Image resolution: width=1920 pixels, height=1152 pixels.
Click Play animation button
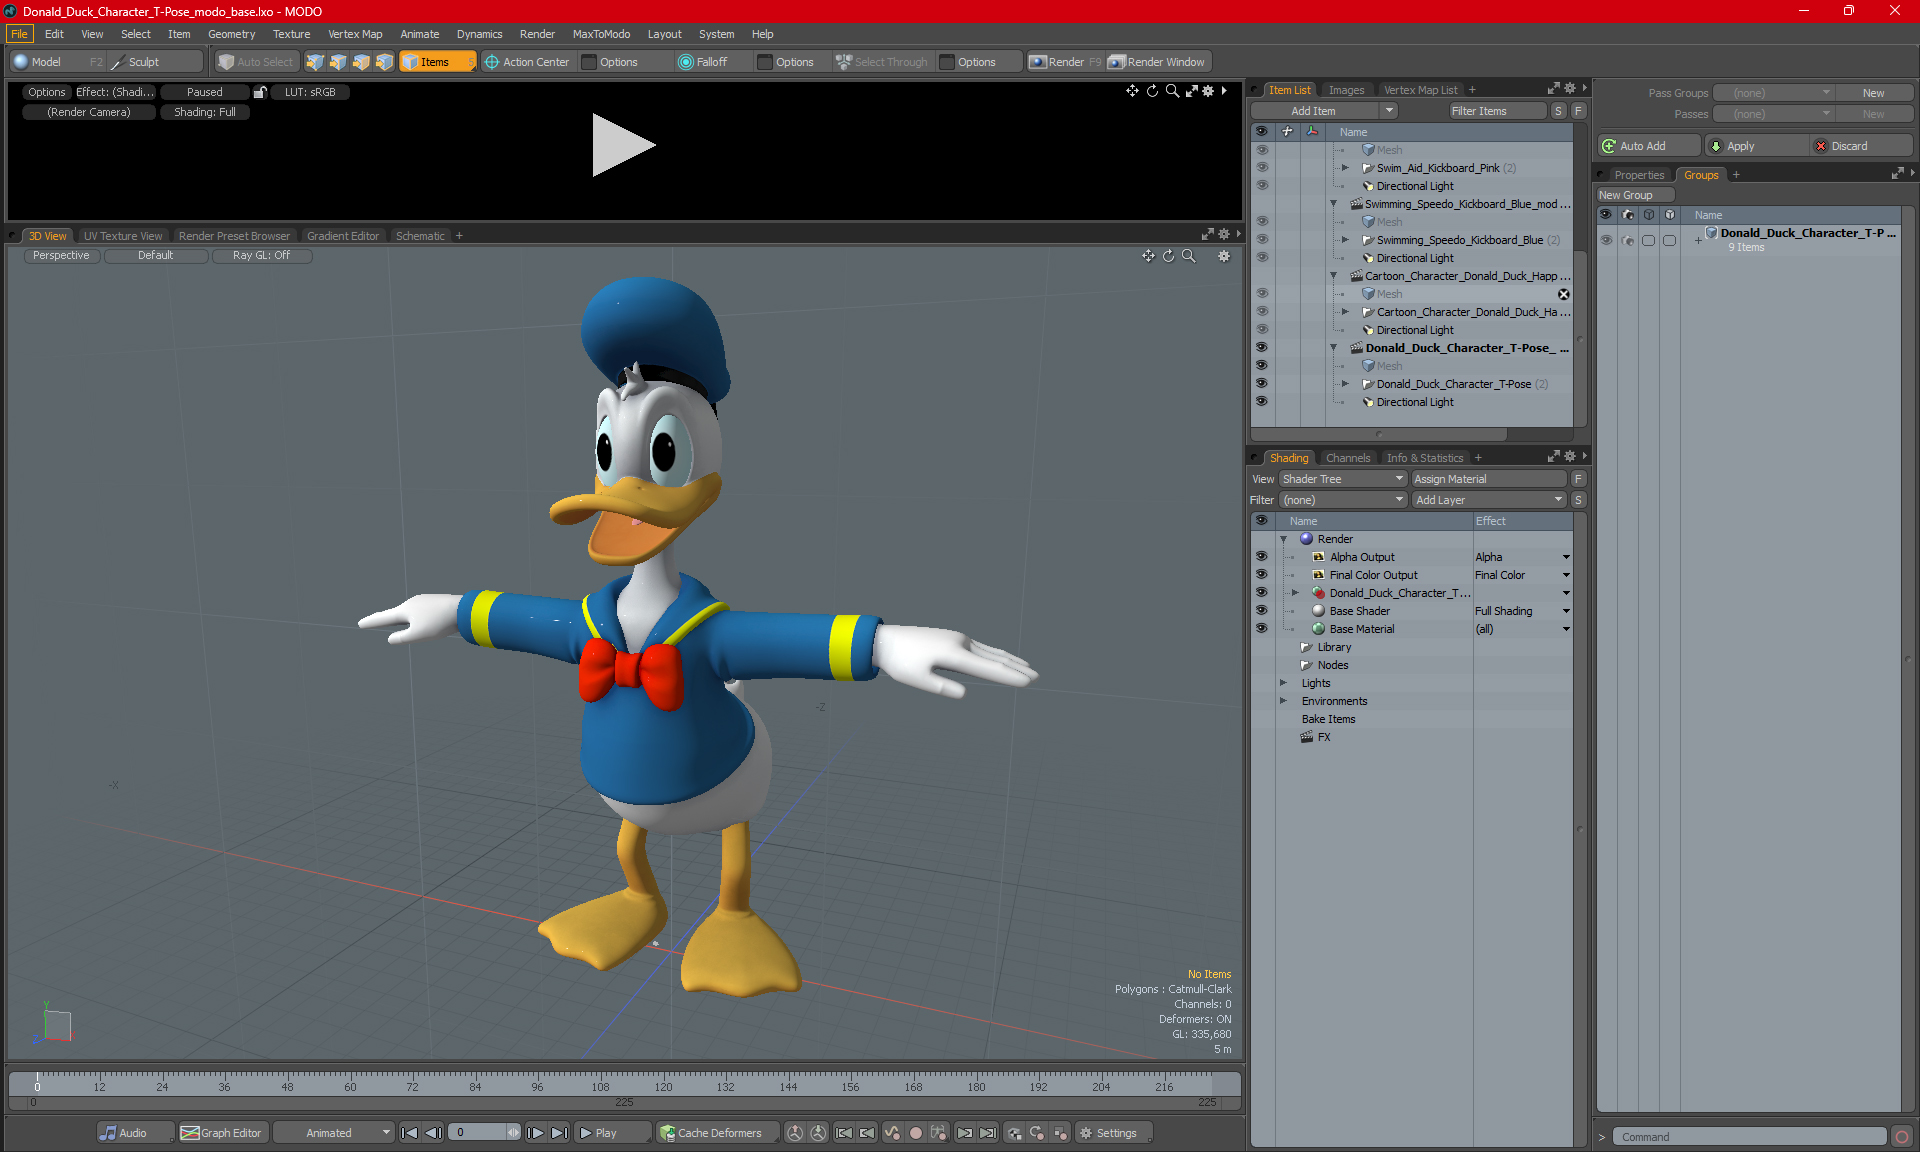click(x=612, y=1133)
